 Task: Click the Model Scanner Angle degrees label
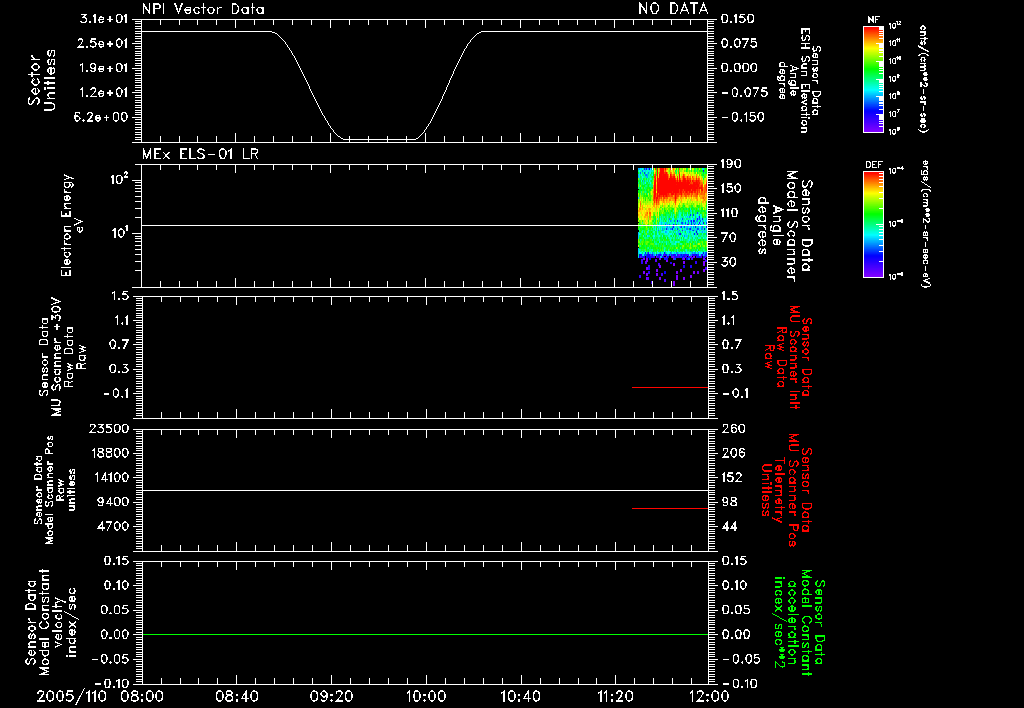tap(784, 226)
